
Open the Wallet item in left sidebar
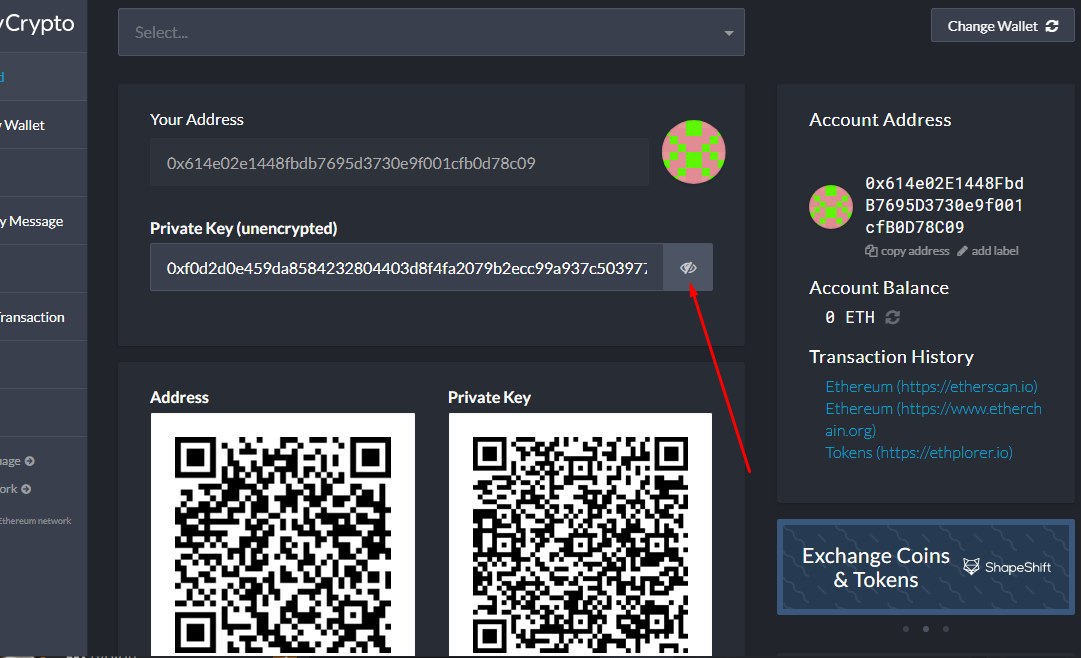[x=43, y=125]
